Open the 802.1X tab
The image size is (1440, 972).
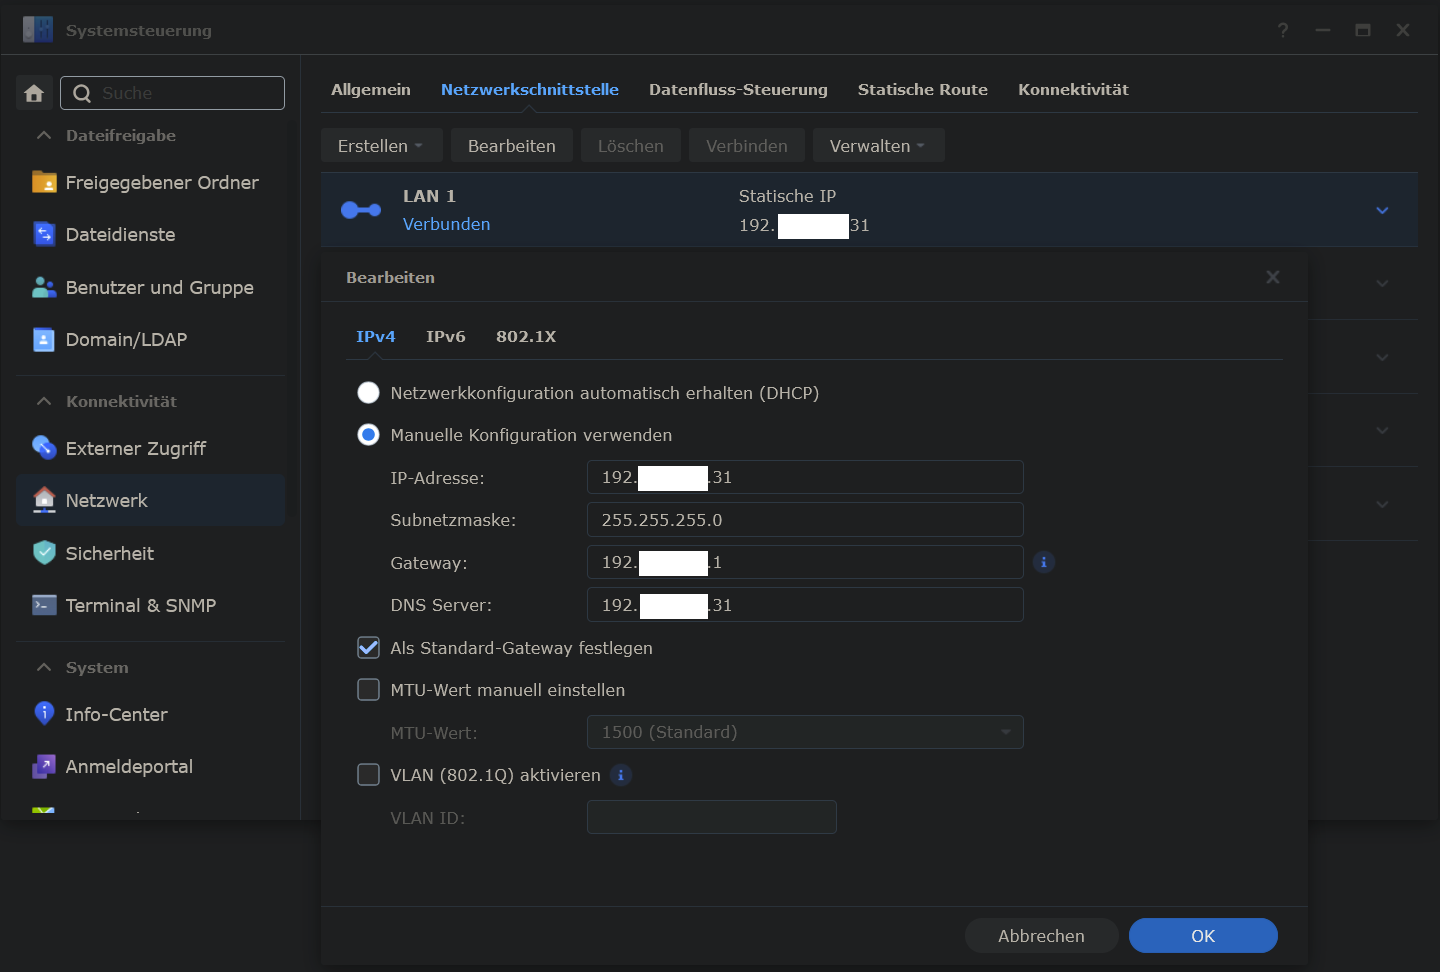click(x=526, y=336)
